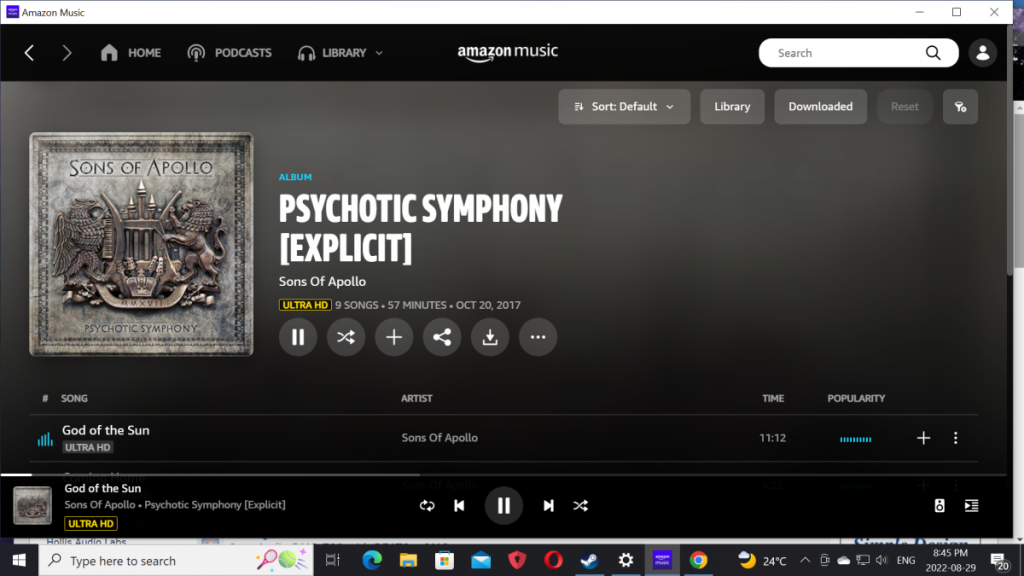Click the Song column header
Viewport: 1024px width, 576px height.
pos(74,398)
